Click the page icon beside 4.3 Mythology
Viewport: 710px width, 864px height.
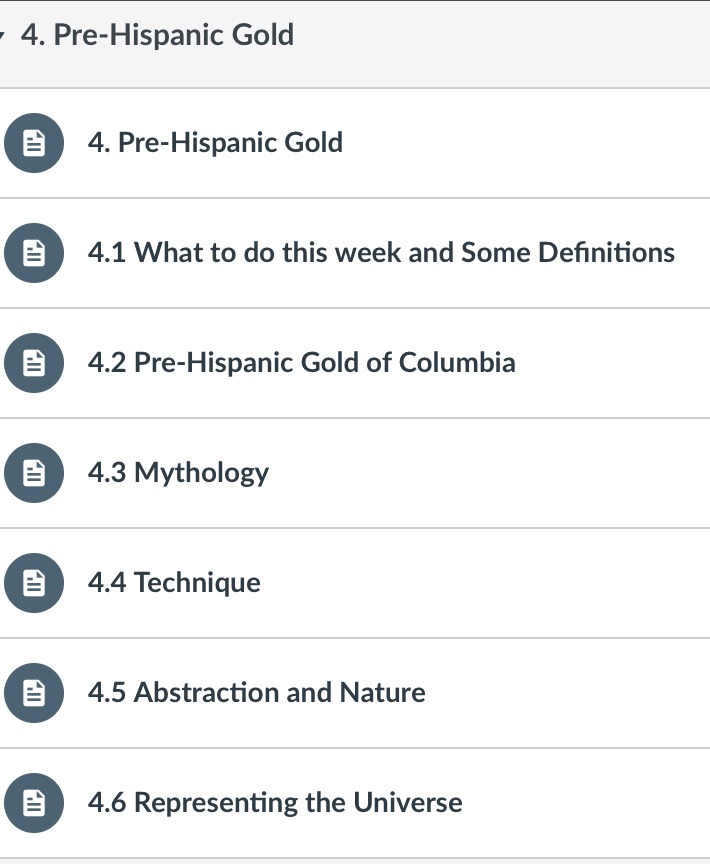click(33, 473)
